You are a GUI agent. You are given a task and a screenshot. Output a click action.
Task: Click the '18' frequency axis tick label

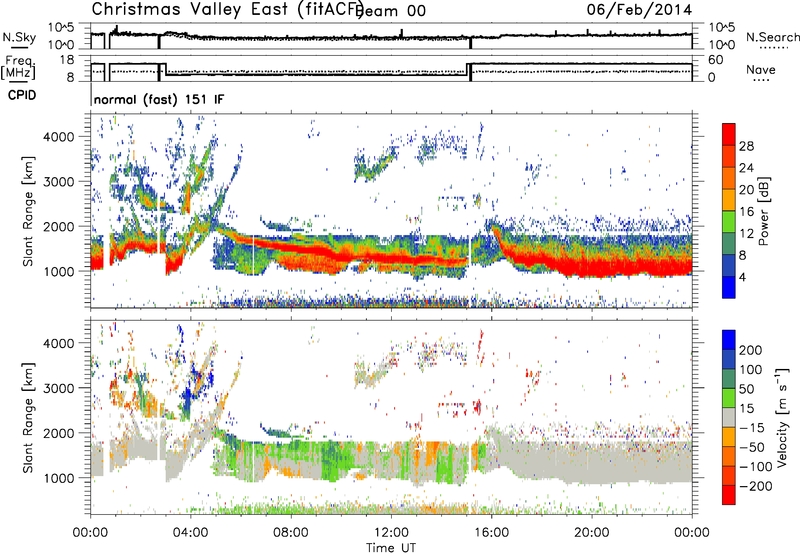[x=67, y=60]
